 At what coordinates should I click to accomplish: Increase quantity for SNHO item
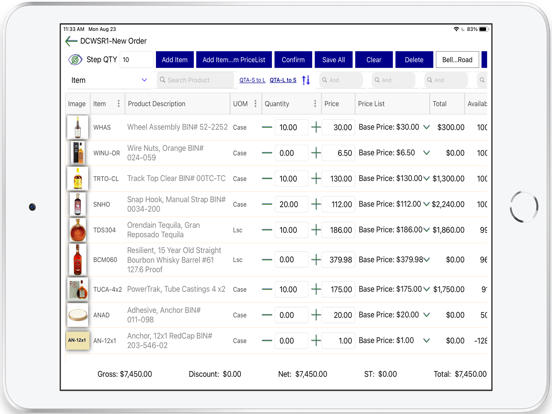pos(316,204)
